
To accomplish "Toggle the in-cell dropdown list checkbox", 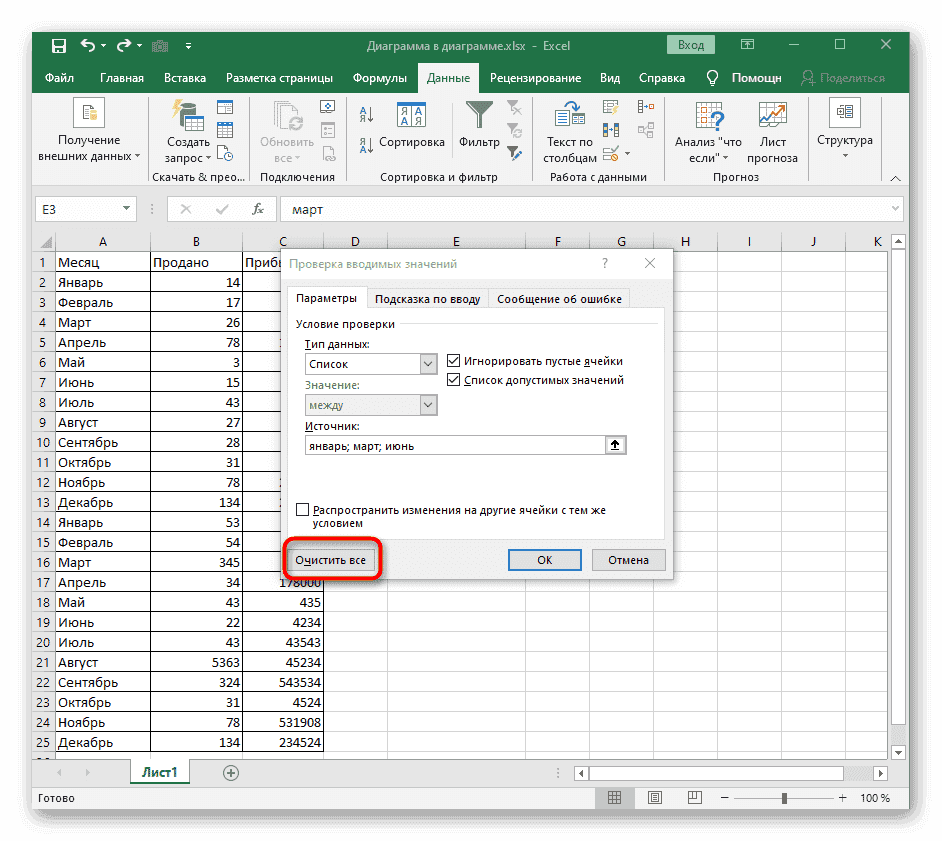I will tap(454, 380).
